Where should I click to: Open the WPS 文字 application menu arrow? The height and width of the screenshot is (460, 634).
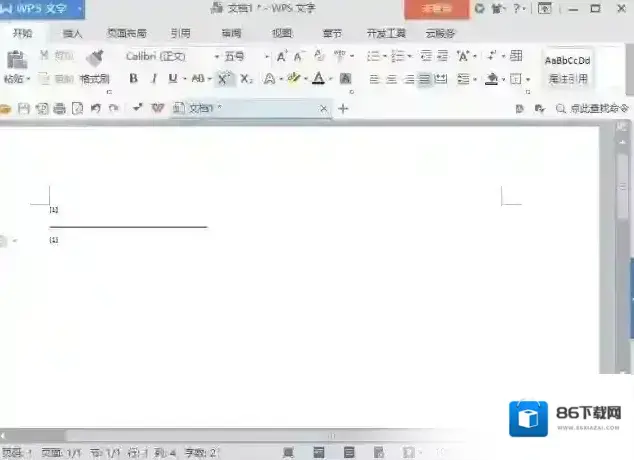coord(79,8)
